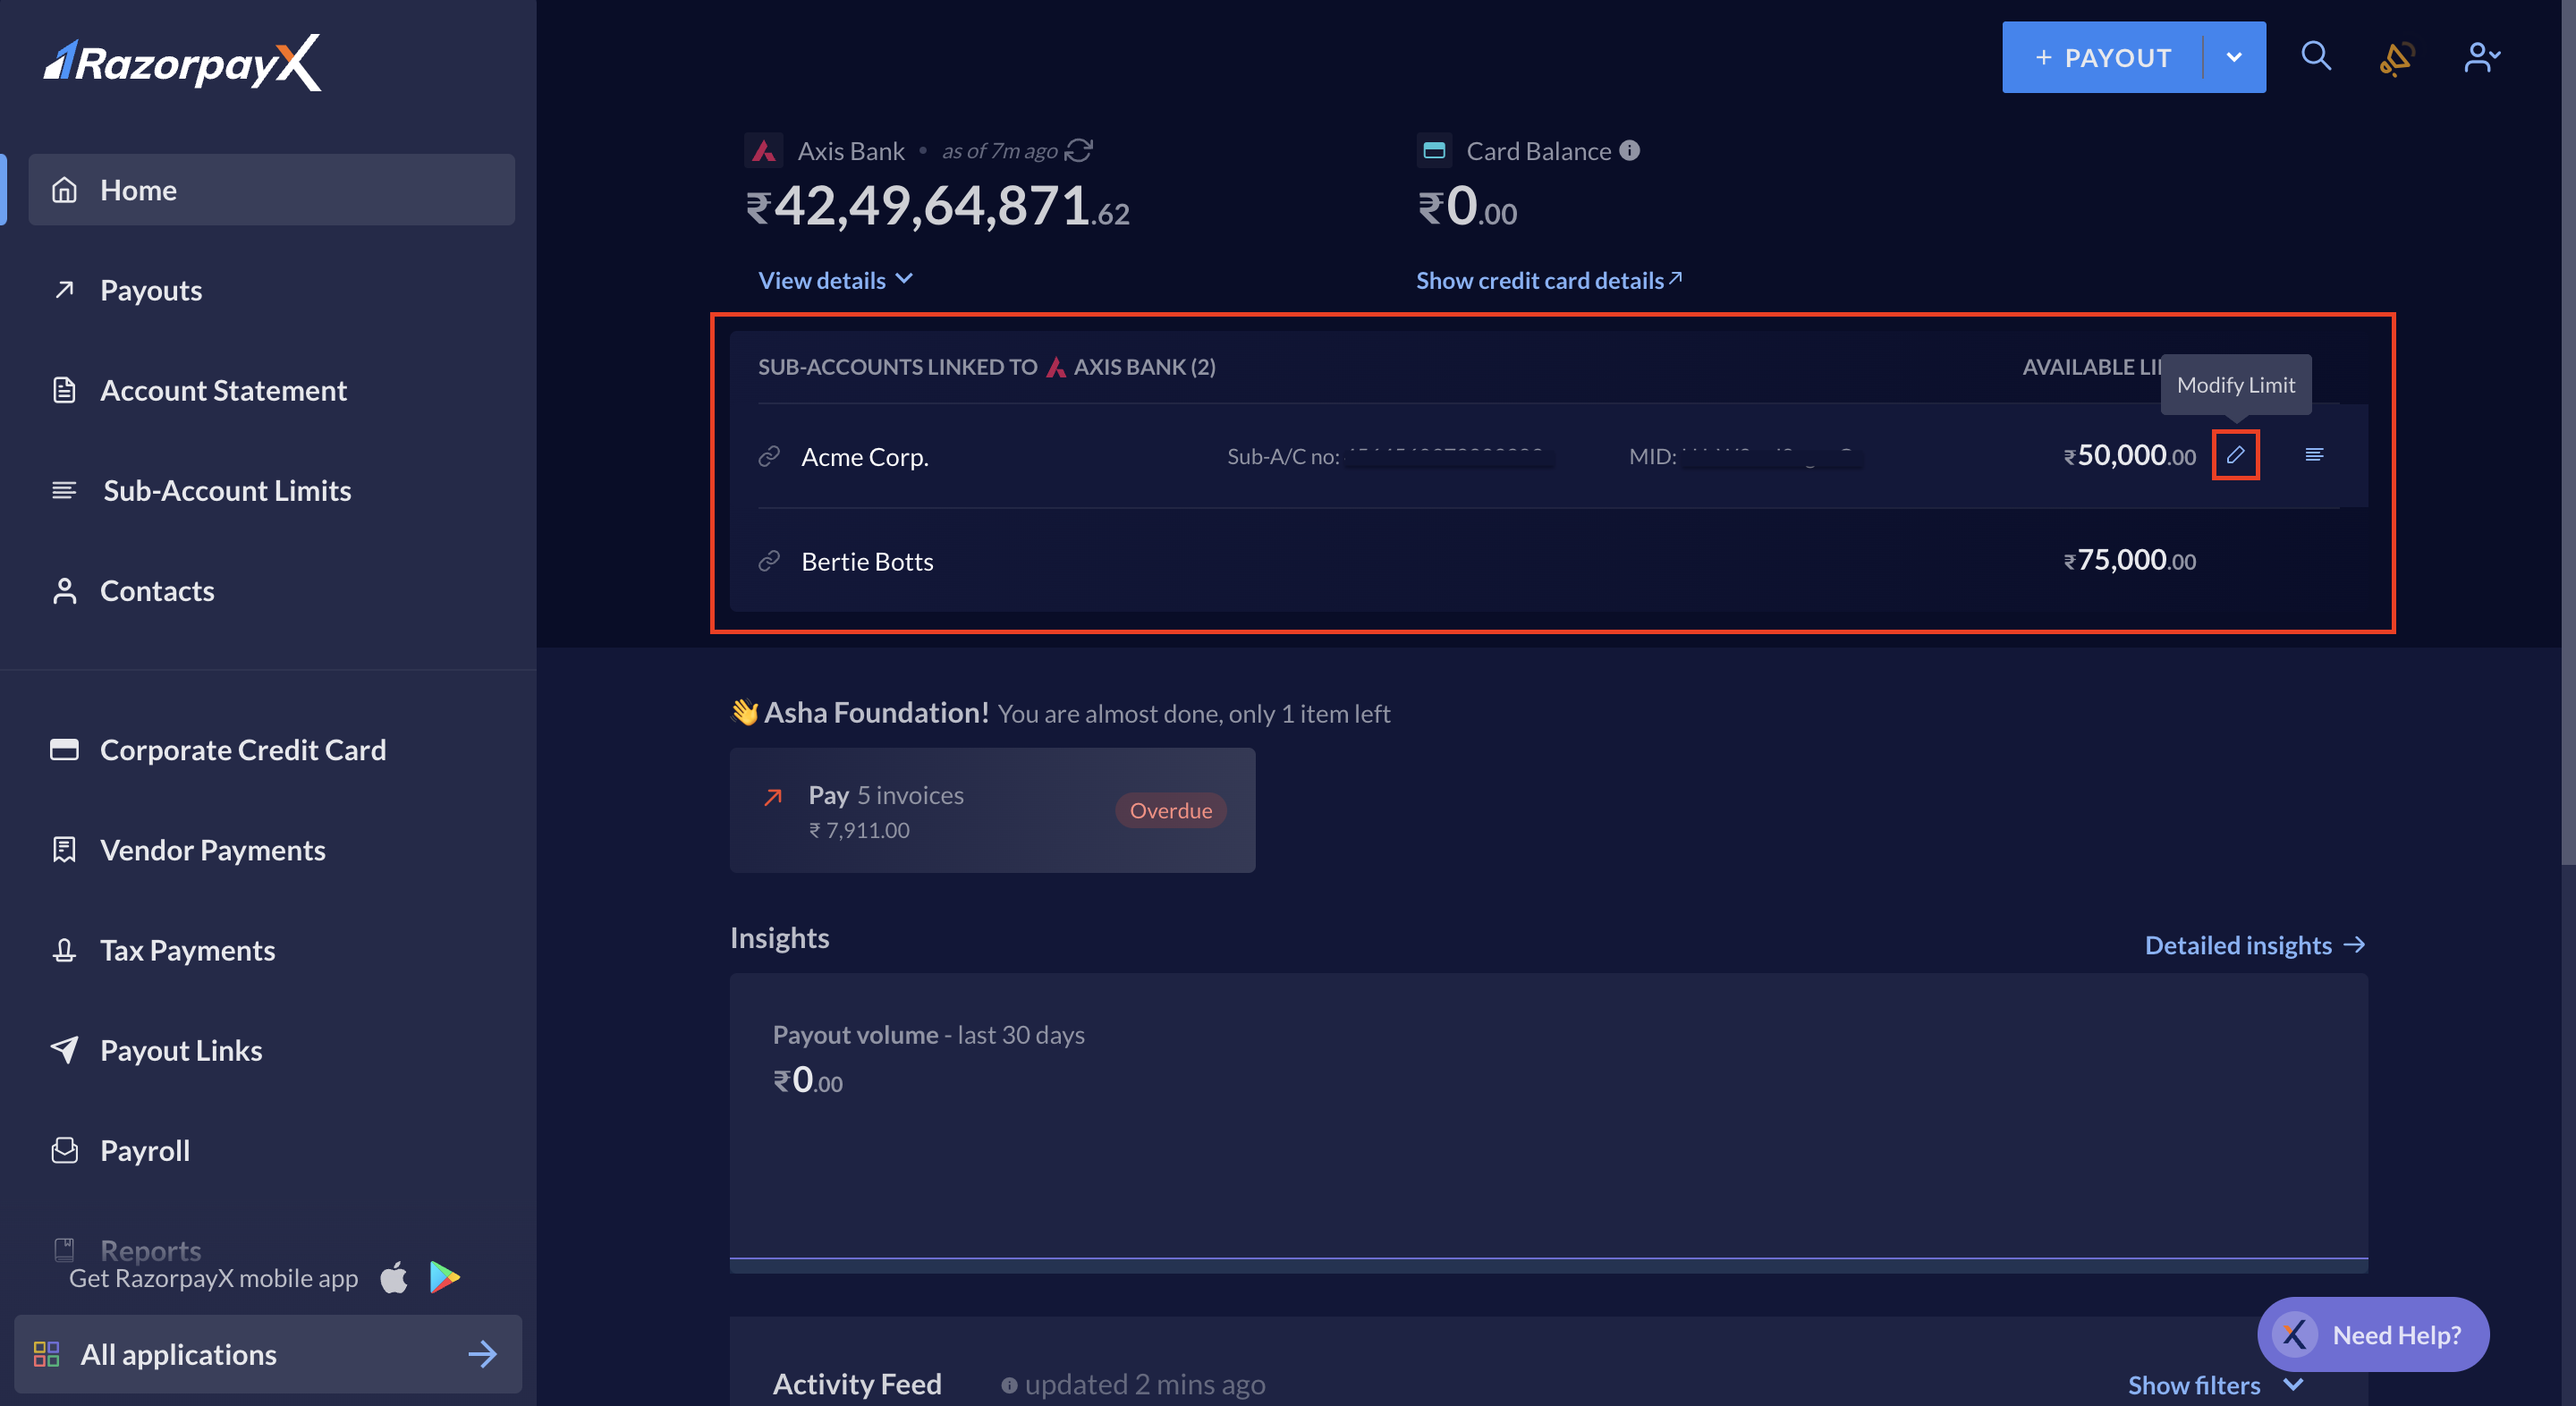Select Sub-Account Limits in sidebar
The height and width of the screenshot is (1406, 2576).
[227, 490]
